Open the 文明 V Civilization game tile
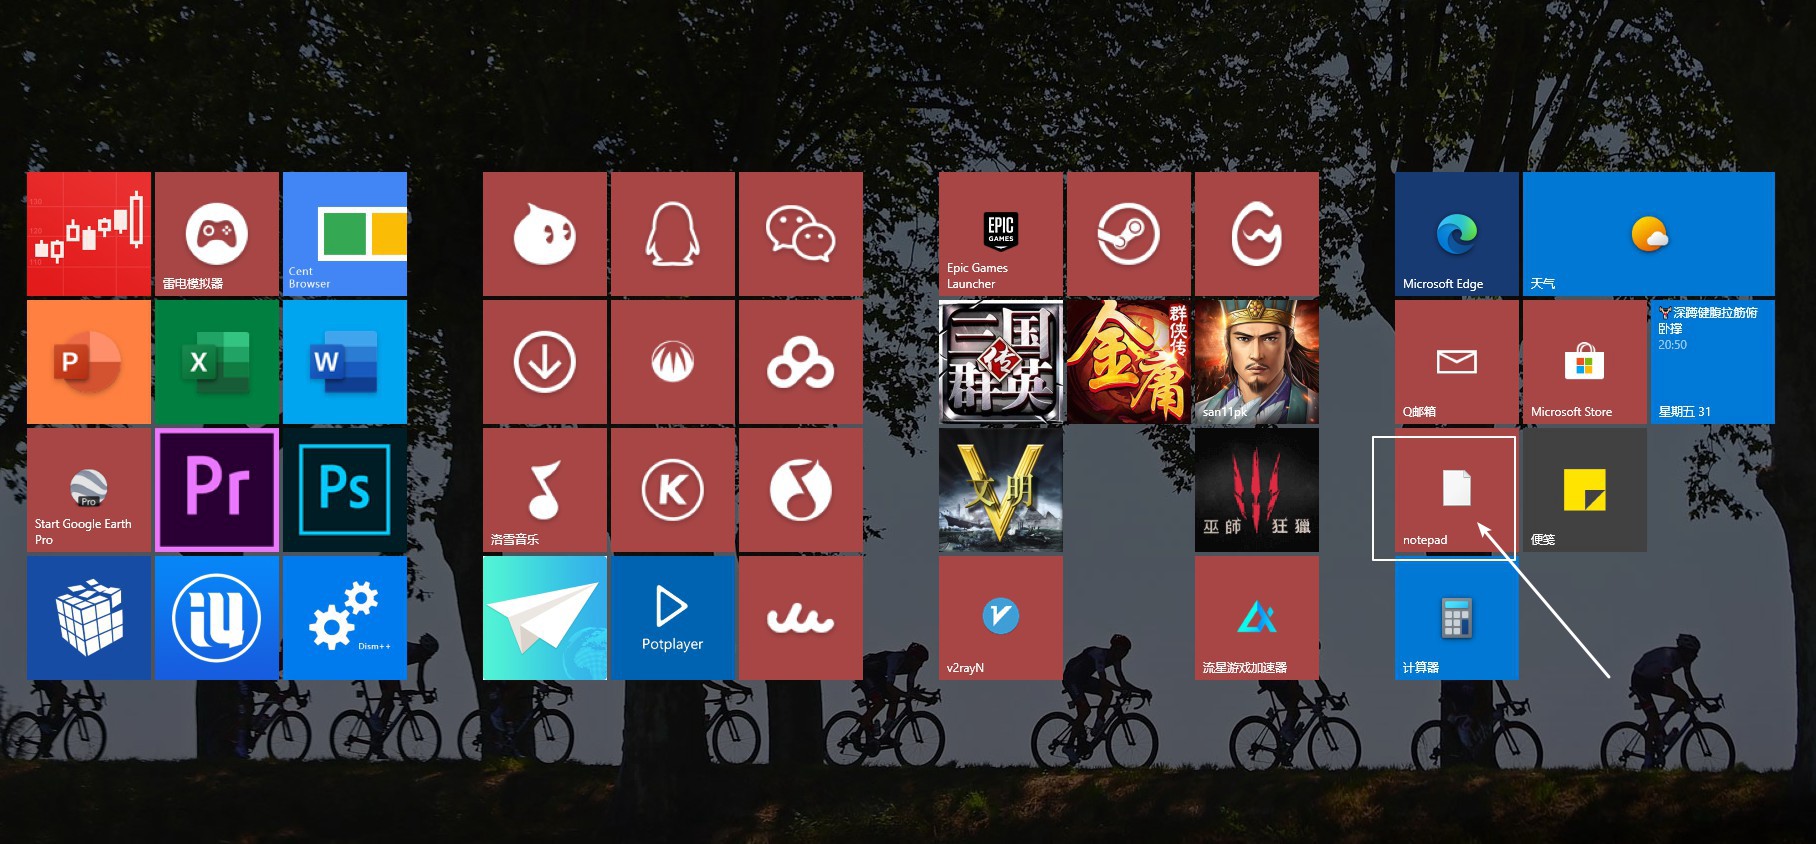 pyautogui.click(x=1001, y=490)
